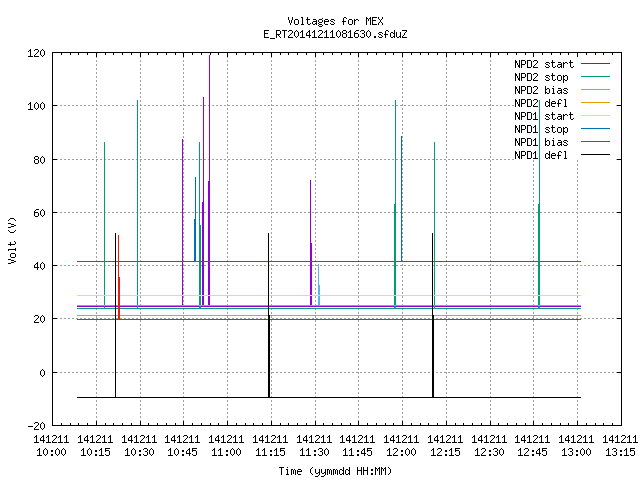
Task: Click the orange NPD2 defl legend line
Action: (595, 103)
